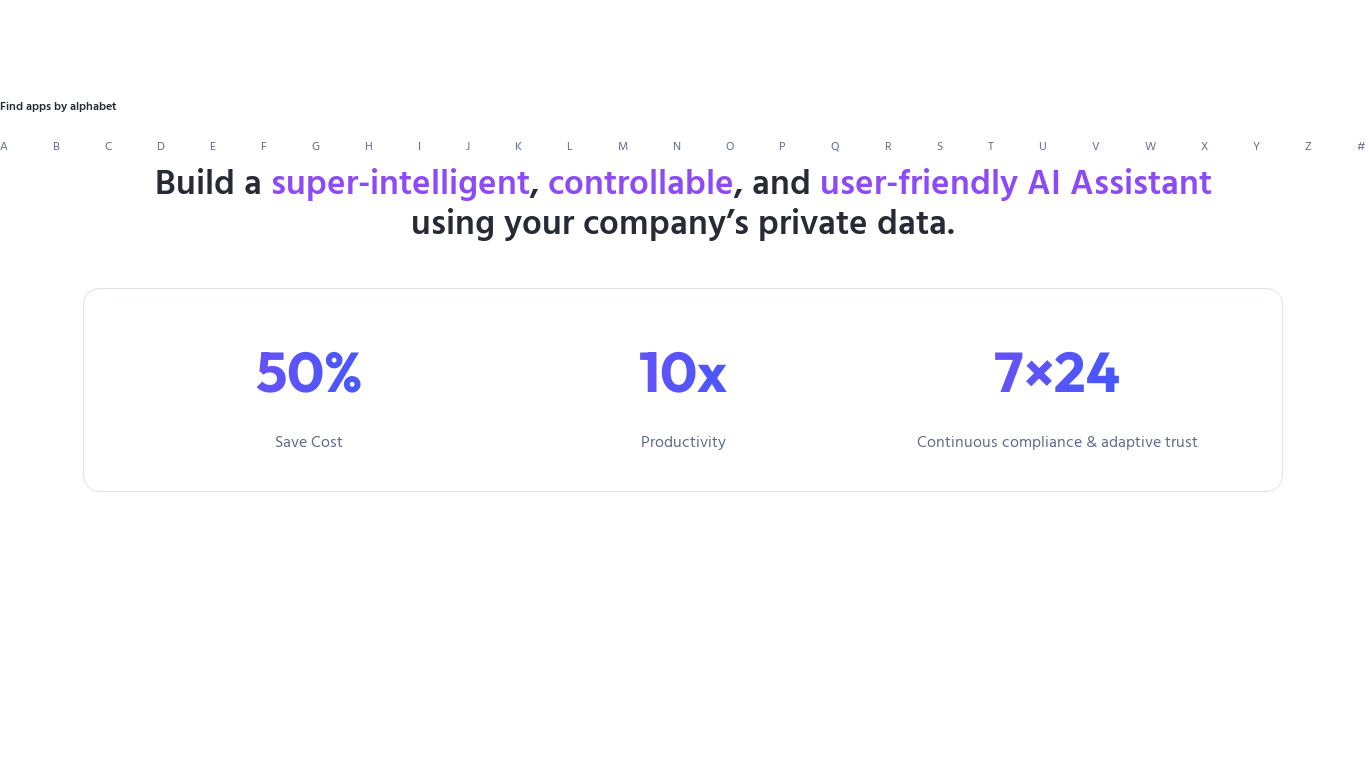Image resolution: width=1366 pixels, height=768 pixels.
Task: Click the letter M link
Action: tap(622, 146)
